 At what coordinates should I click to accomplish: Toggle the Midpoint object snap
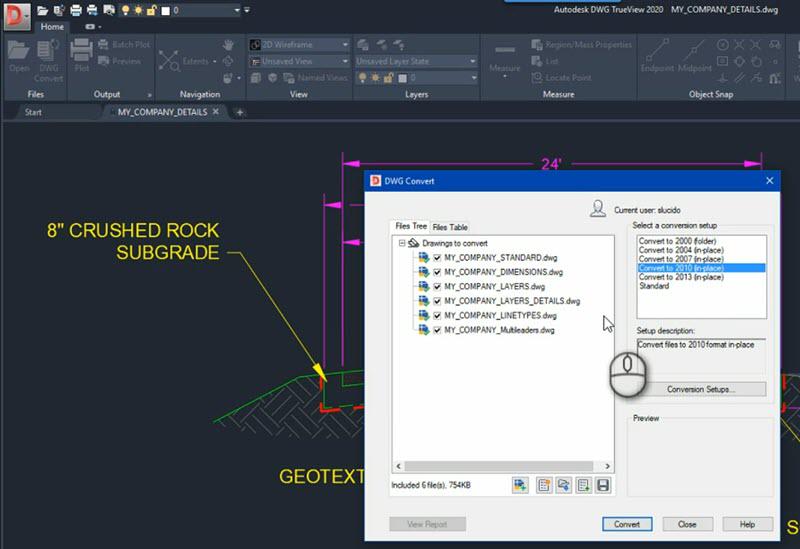(x=694, y=56)
